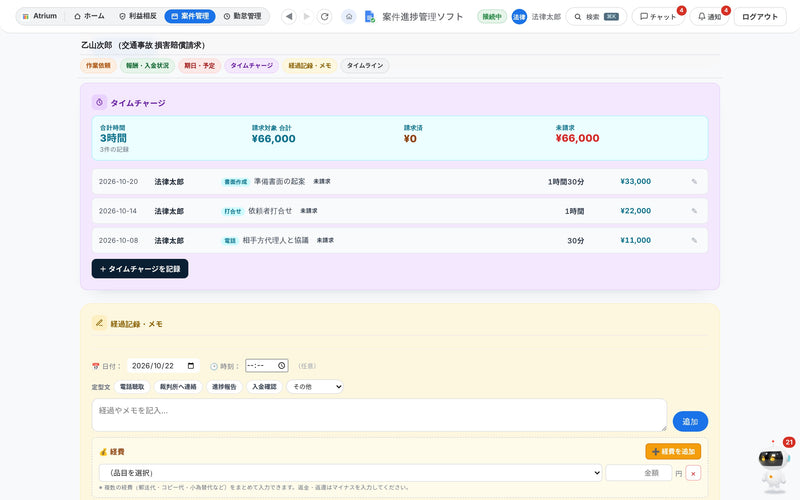The image size is (800, 500).
Task: Jump to 期日・予定 section chip
Action: 199,66
